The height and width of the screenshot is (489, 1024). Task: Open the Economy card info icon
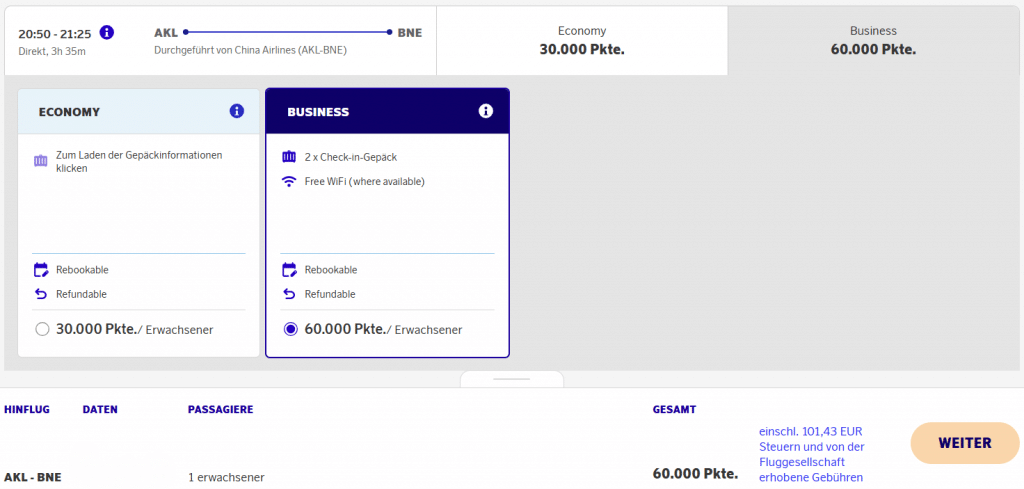[237, 111]
